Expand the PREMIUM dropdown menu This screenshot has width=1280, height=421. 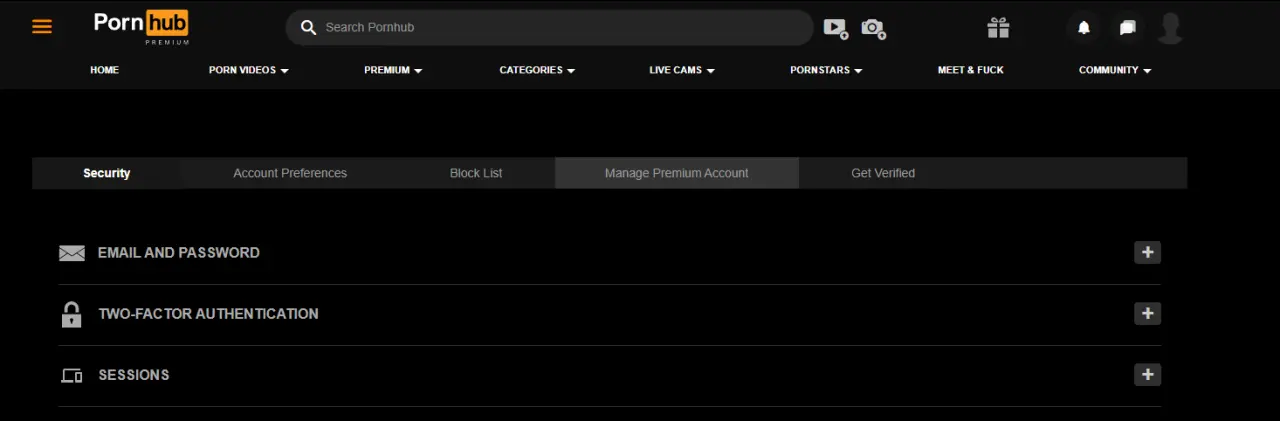click(x=393, y=70)
